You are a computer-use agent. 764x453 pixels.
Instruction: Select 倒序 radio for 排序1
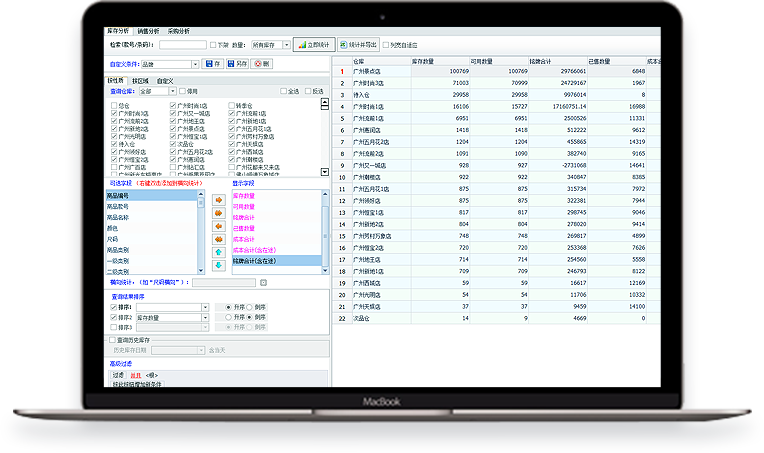pos(250,306)
